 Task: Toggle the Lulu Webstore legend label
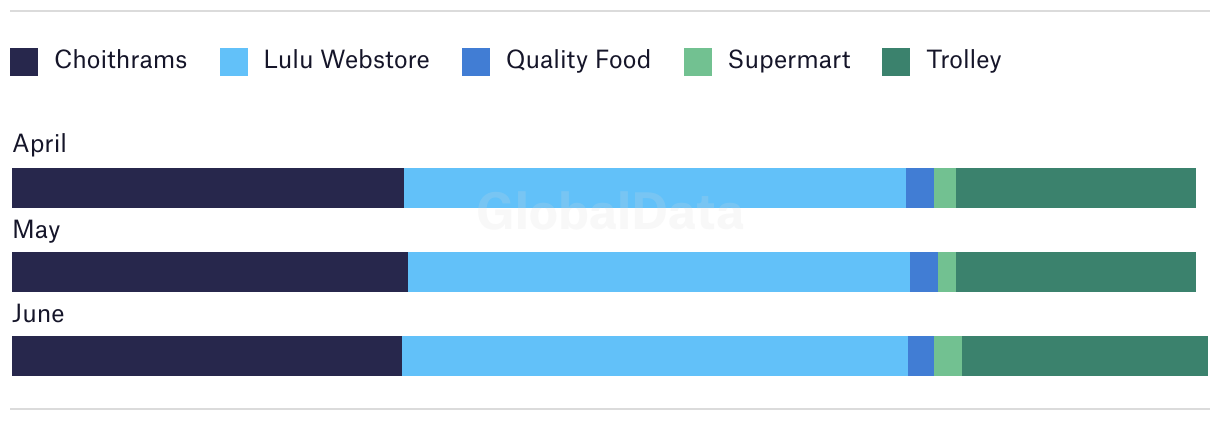pyautogui.click(x=347, y=60)
